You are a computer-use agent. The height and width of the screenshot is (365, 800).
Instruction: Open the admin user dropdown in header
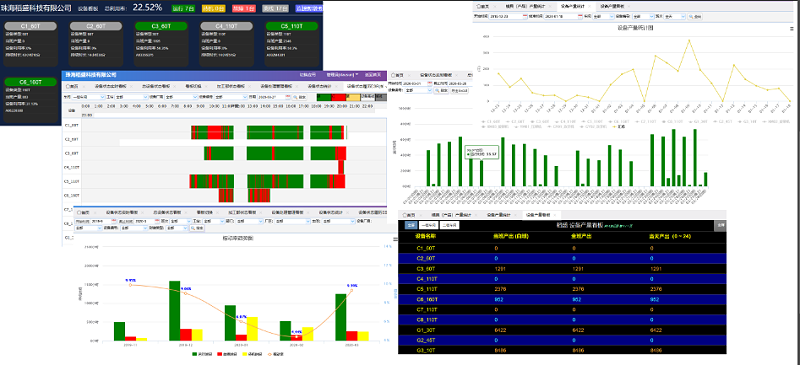342,75
